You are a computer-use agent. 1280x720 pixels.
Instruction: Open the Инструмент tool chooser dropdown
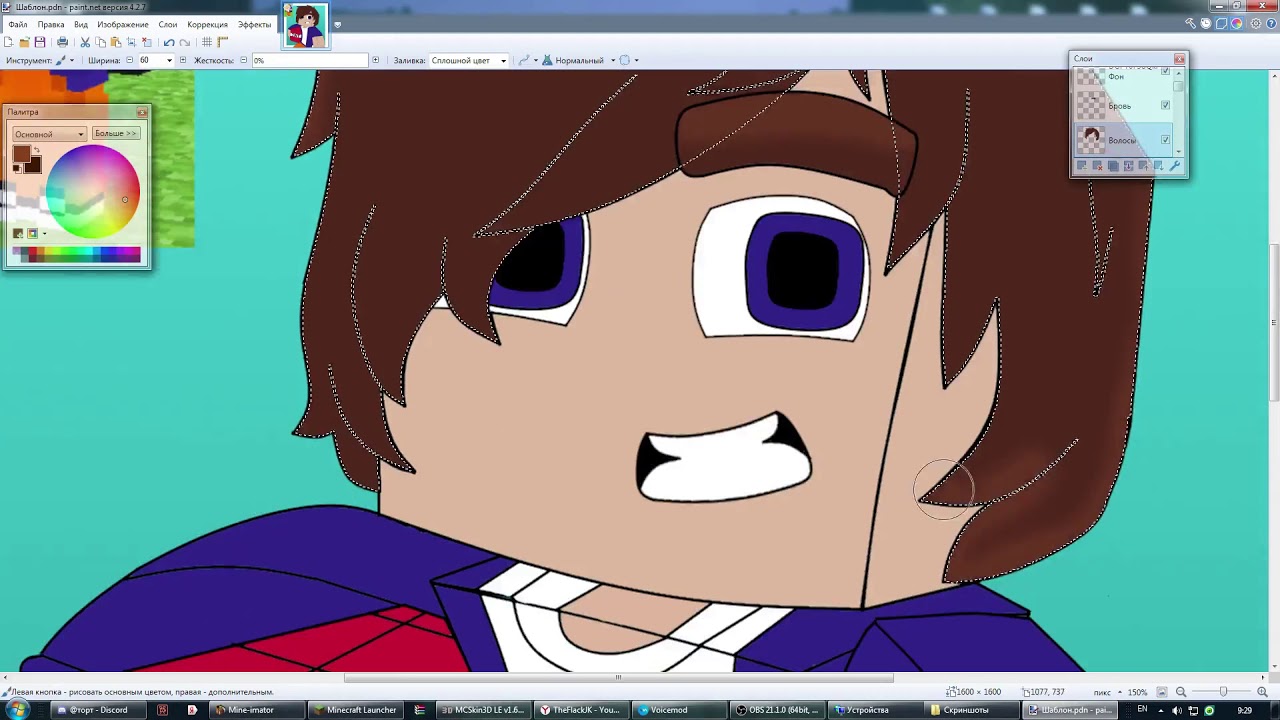pos(65,60)
